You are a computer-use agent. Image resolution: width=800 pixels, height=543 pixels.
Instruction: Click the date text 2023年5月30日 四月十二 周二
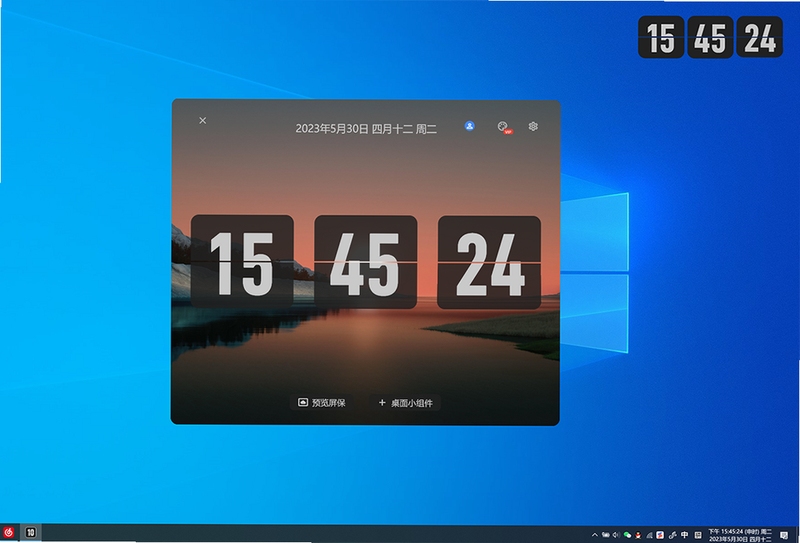[366, 129]
